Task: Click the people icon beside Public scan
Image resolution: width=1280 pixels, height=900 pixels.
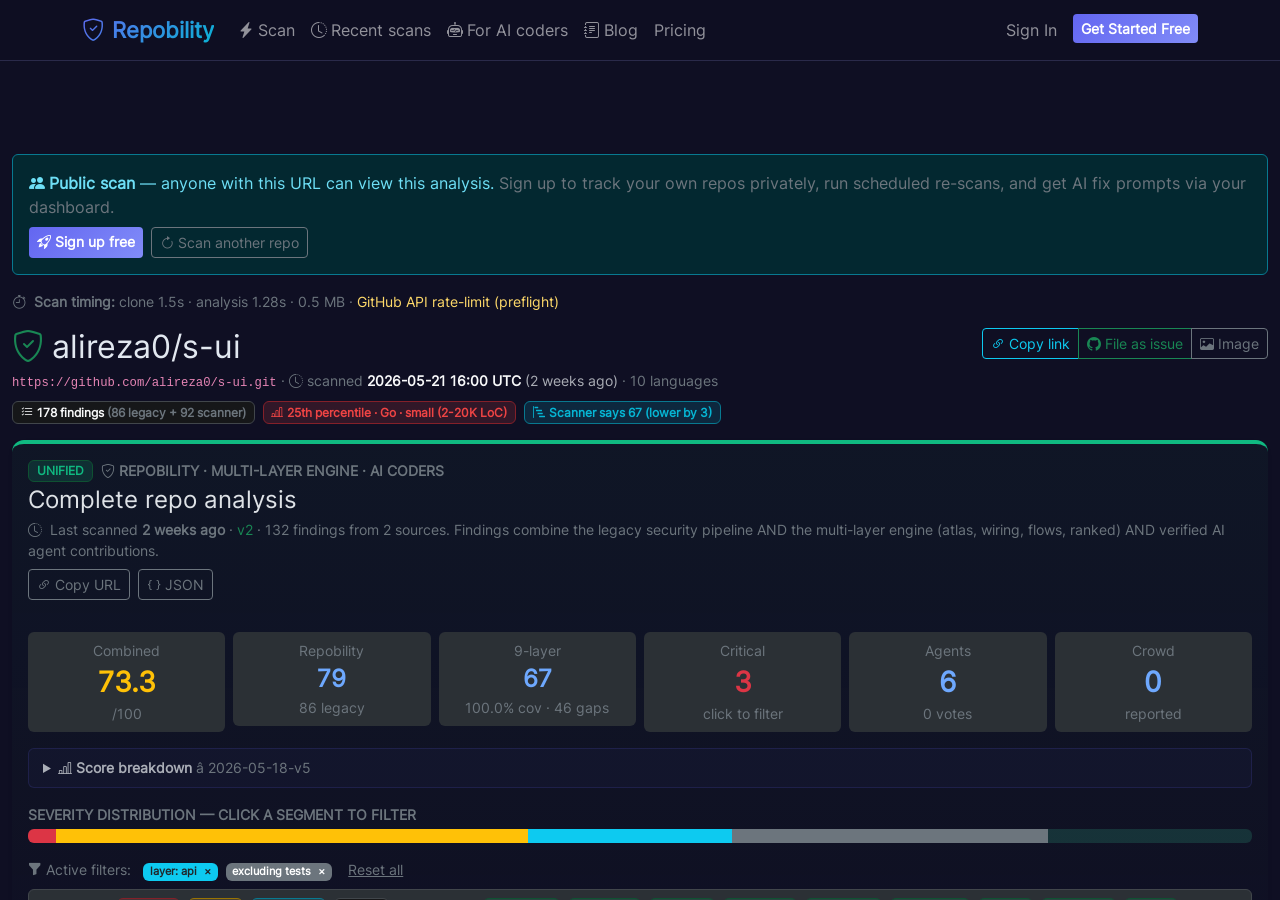Action: pyautogui.click(x=37, y=183)
